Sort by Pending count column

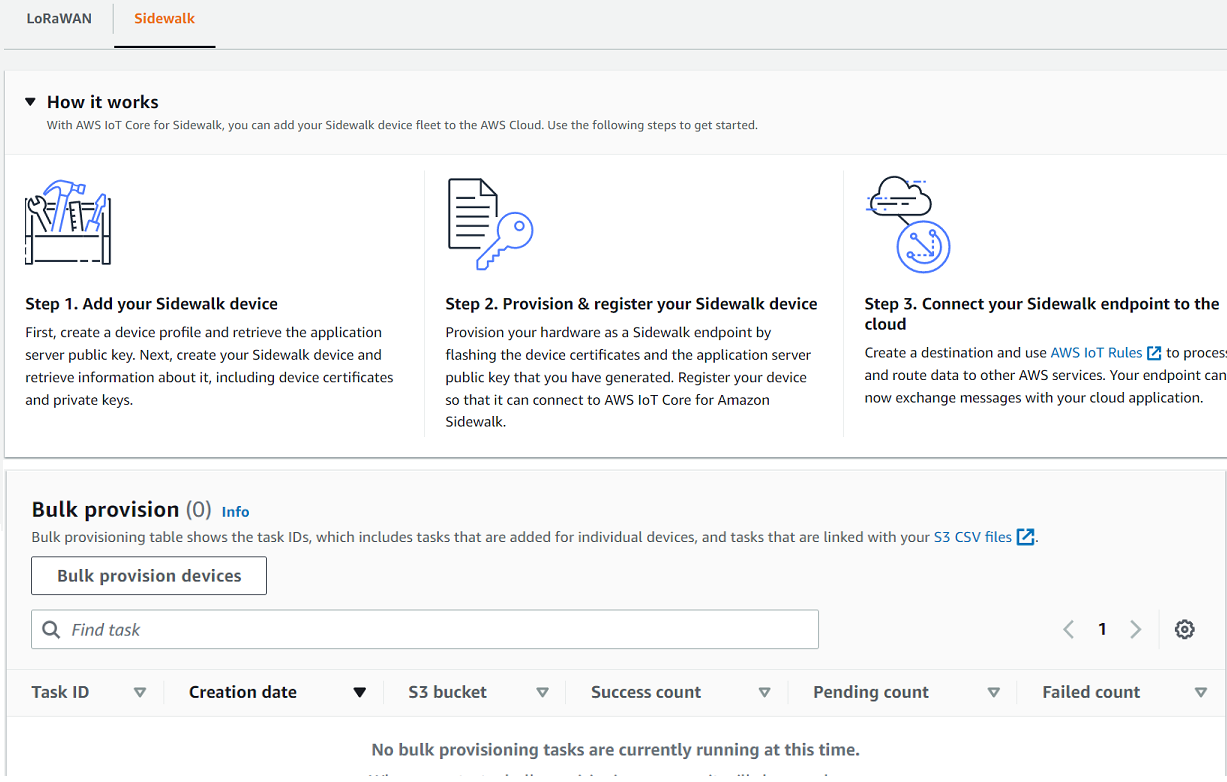[993, 693]
